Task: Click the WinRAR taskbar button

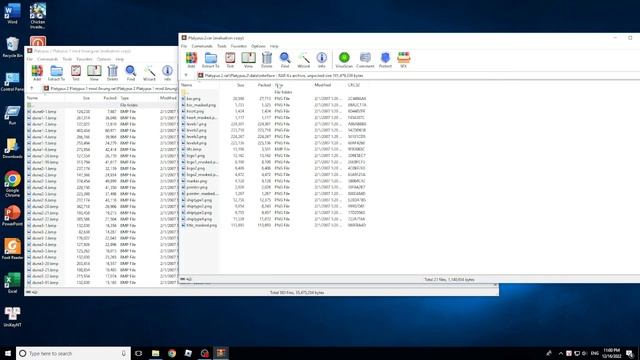Action: tap(221, 353)
